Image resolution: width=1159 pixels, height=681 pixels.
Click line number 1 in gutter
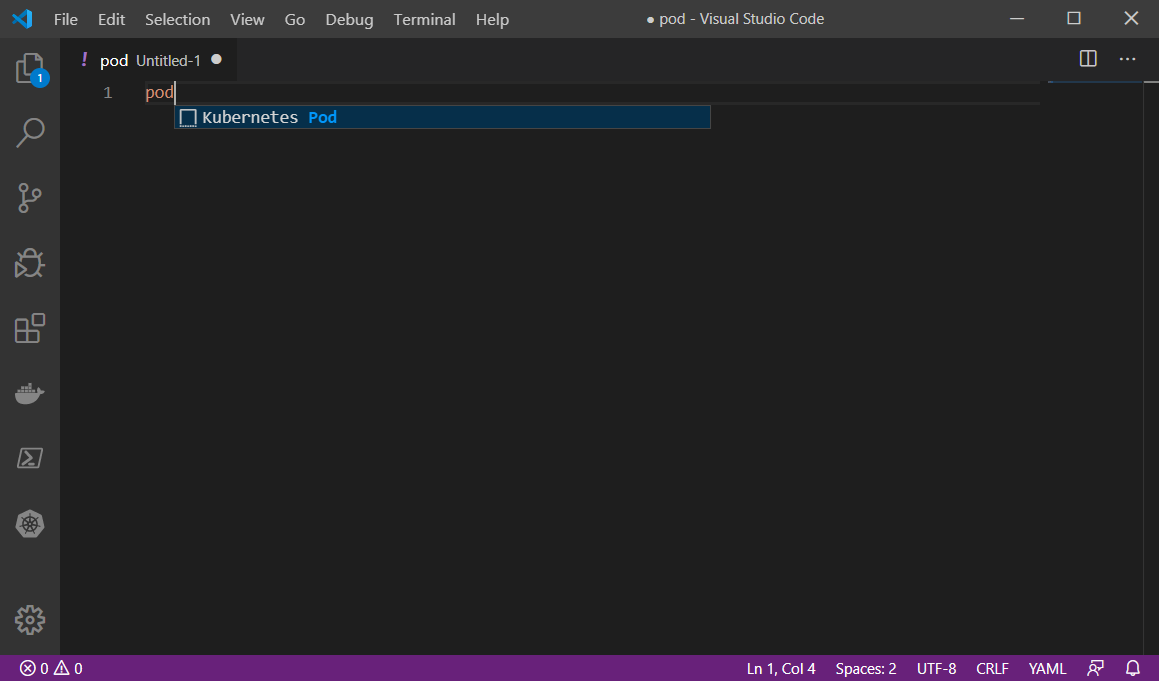pyautogui.click(x=108, y=92)
